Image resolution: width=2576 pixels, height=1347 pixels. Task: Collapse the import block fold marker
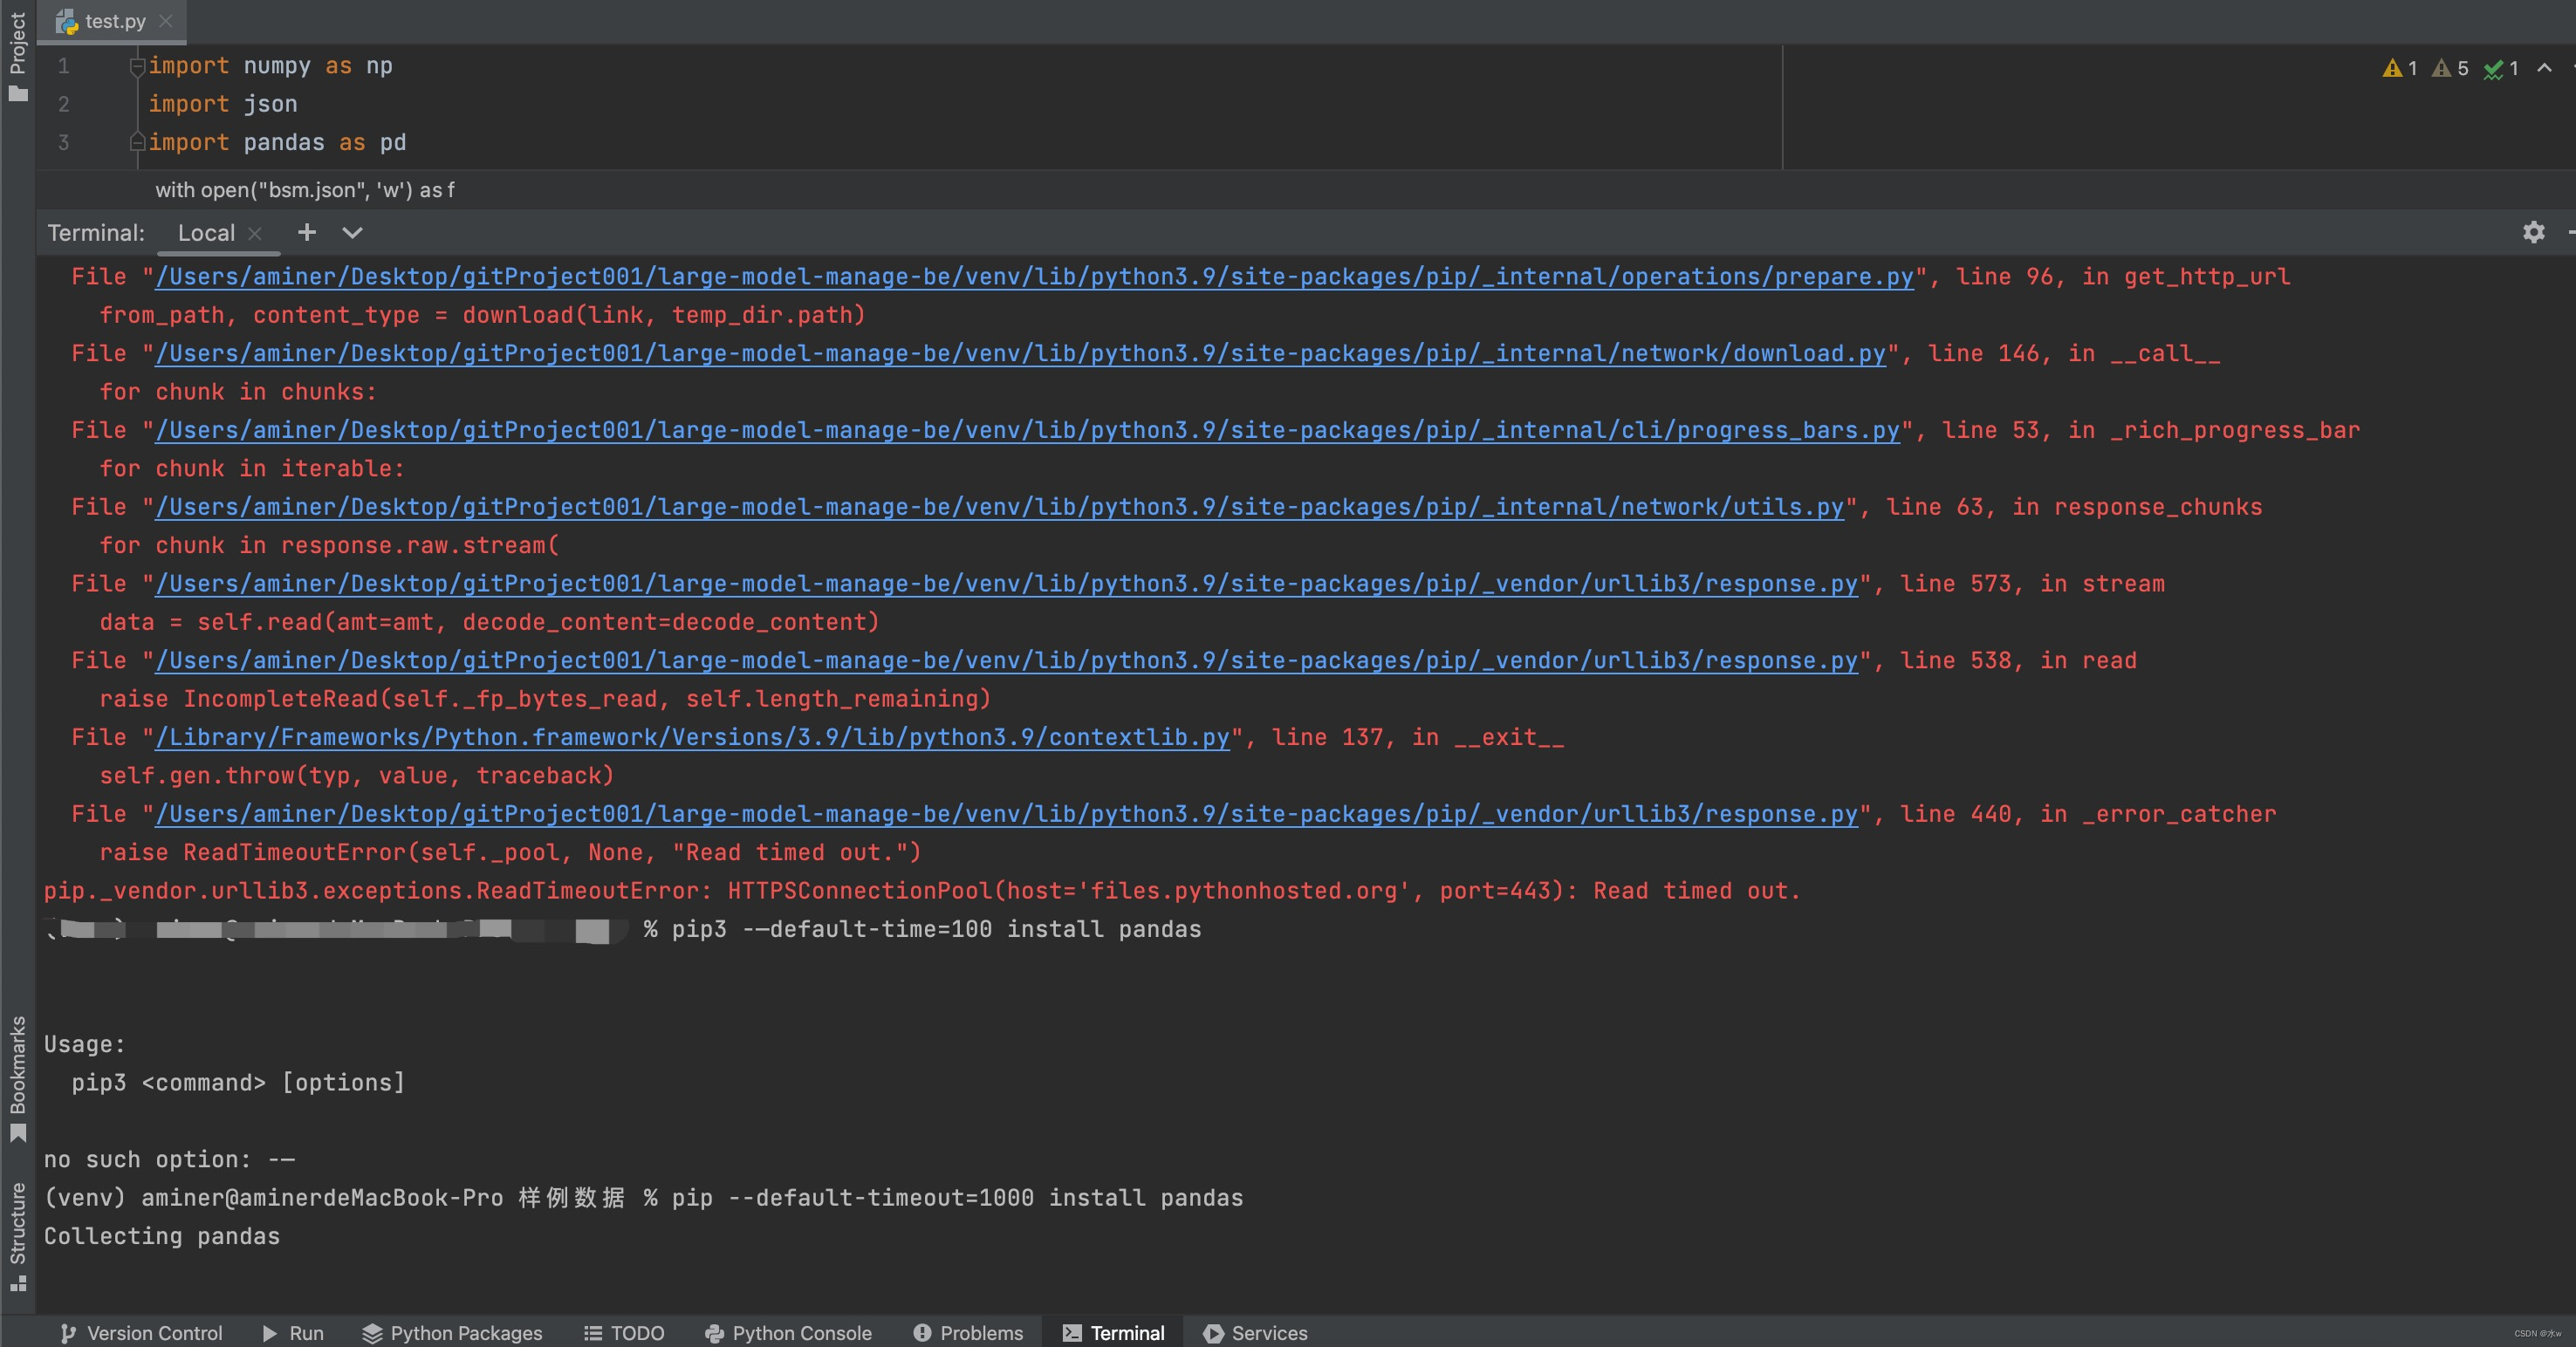(137, 67)
